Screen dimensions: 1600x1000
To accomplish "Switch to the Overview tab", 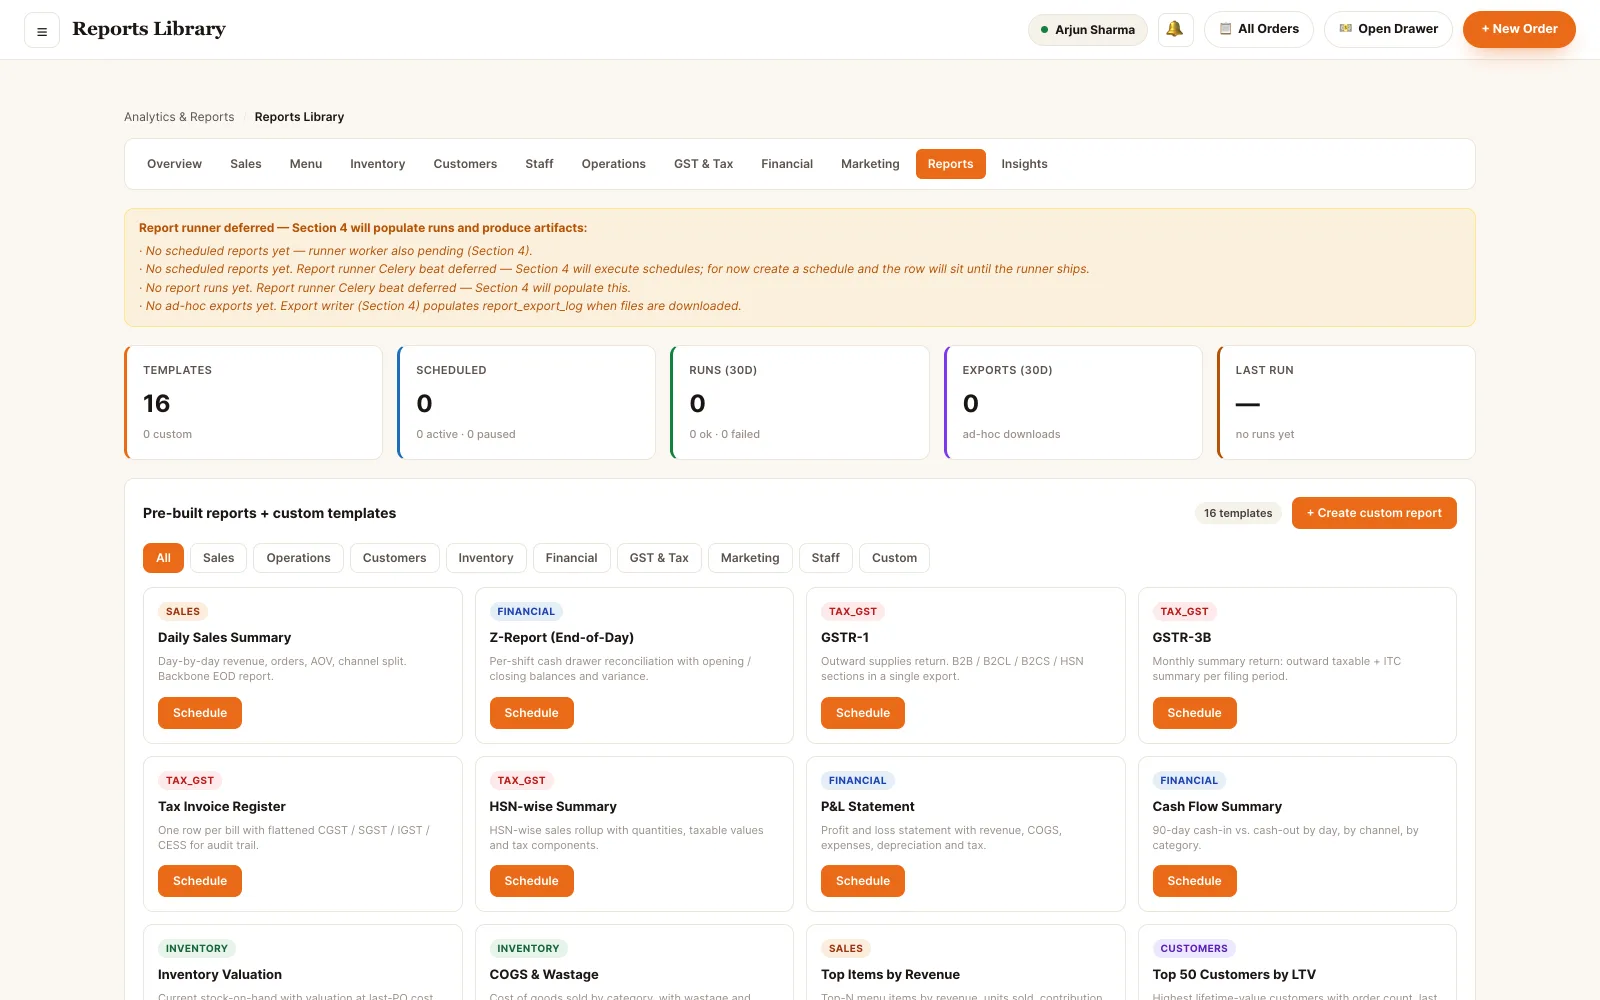I will (x=174, y=164).
